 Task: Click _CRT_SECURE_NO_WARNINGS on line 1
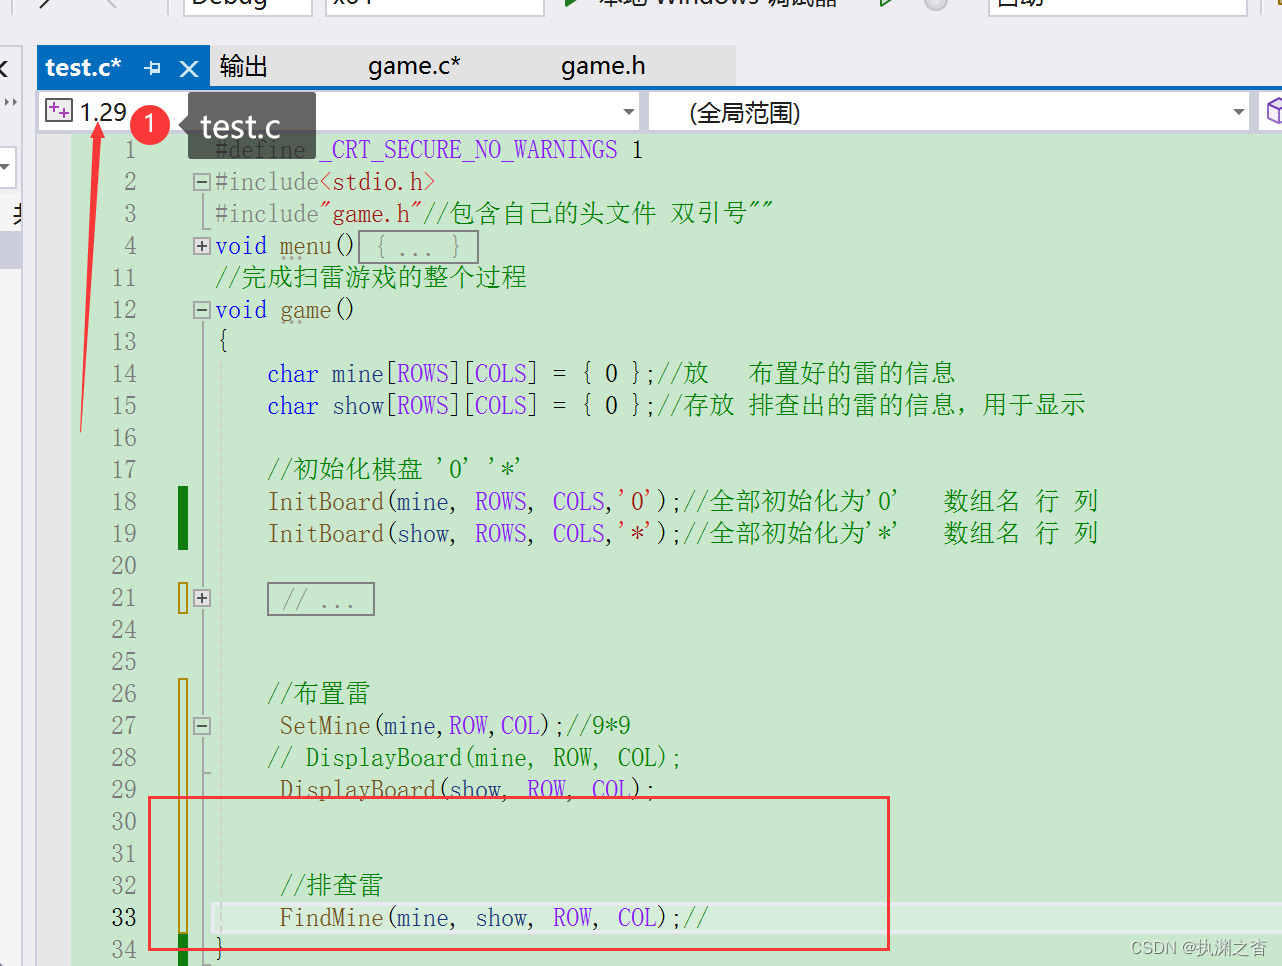click(x=468, y=150)
